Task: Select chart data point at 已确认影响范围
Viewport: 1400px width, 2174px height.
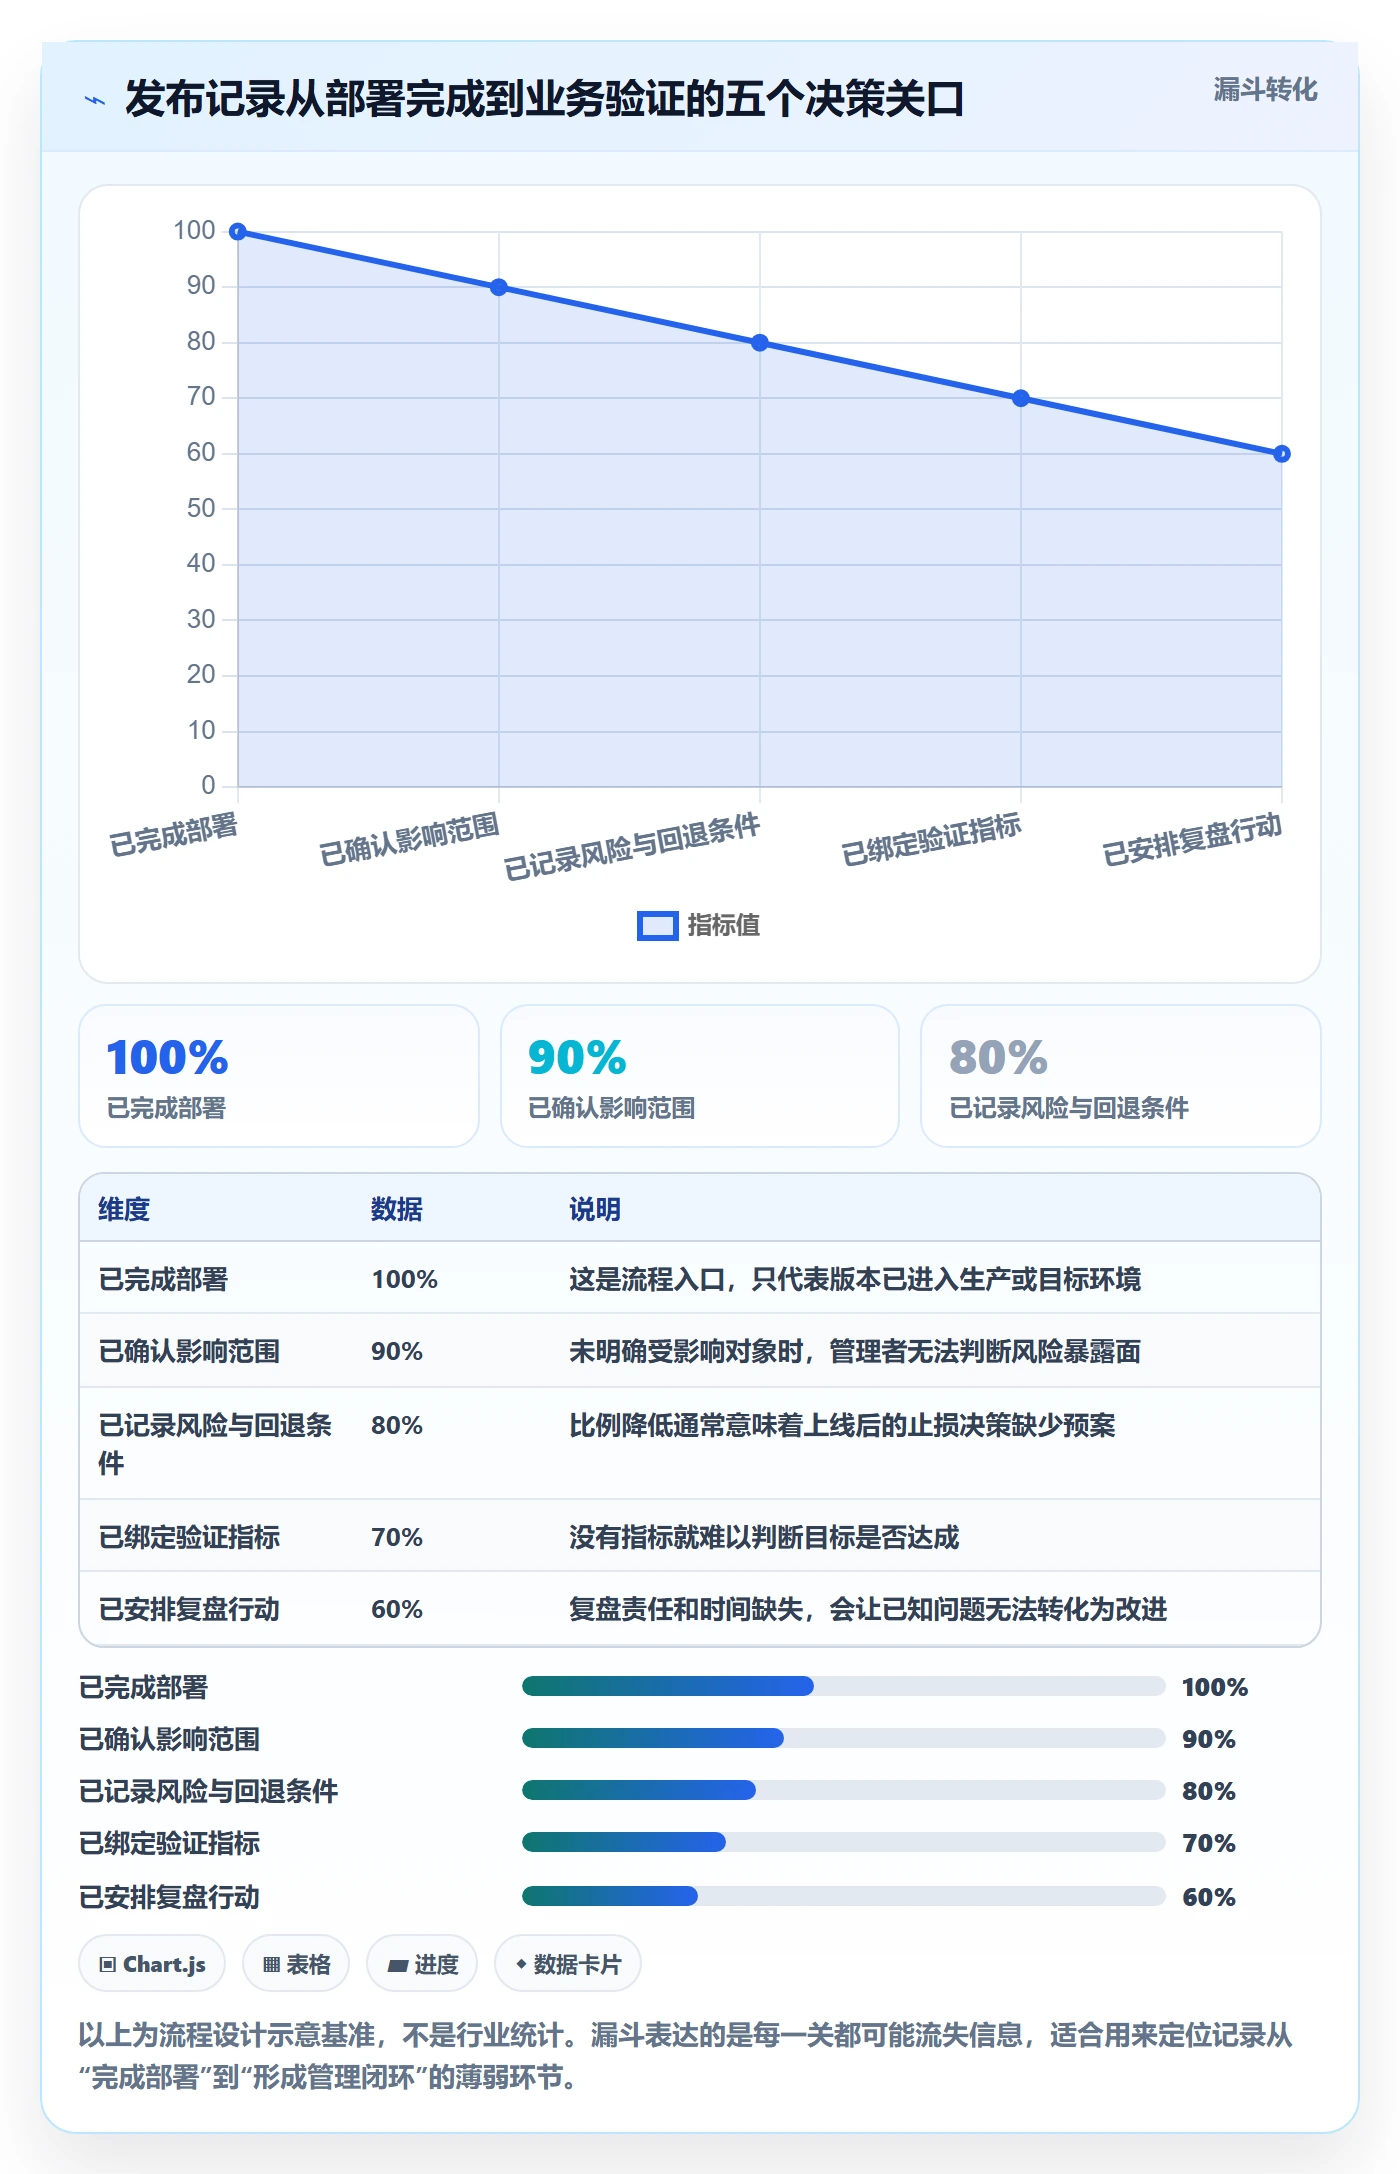Action: [499, 287]
